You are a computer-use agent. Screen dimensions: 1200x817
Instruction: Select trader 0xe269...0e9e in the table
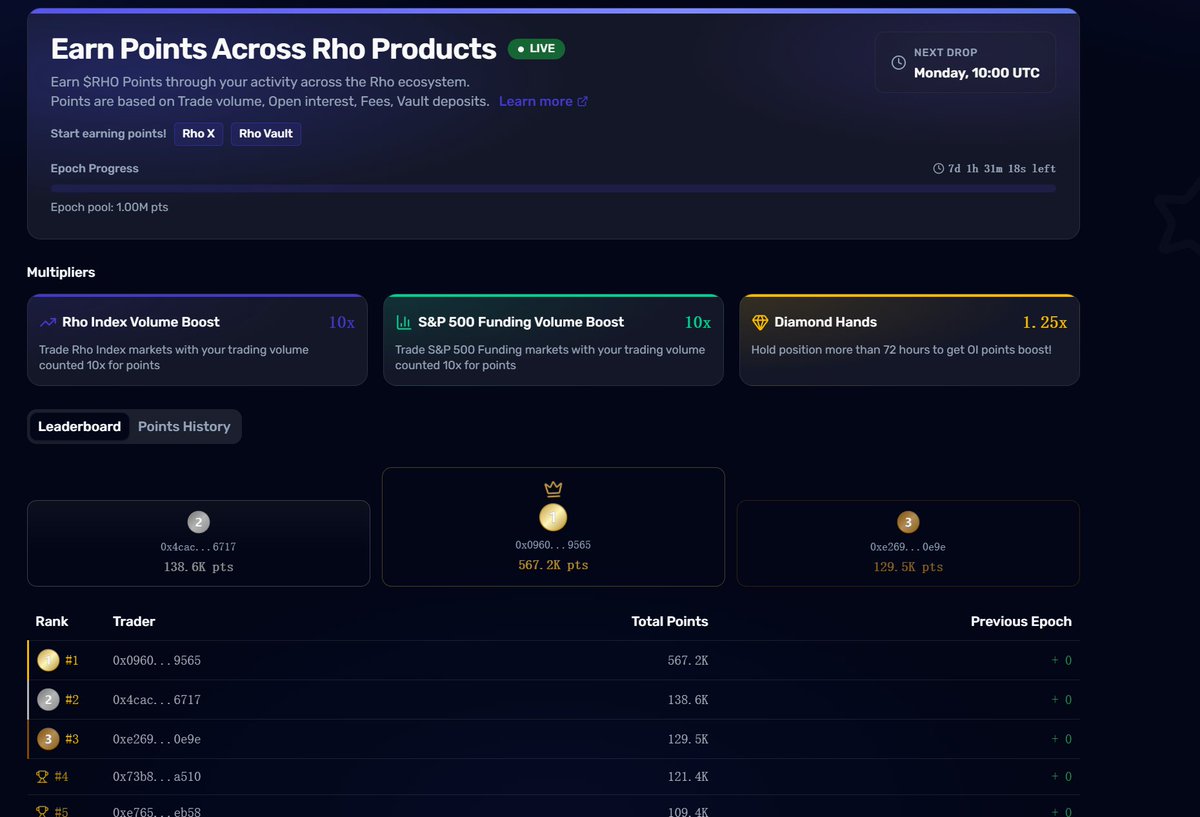(x=157, y=739)
